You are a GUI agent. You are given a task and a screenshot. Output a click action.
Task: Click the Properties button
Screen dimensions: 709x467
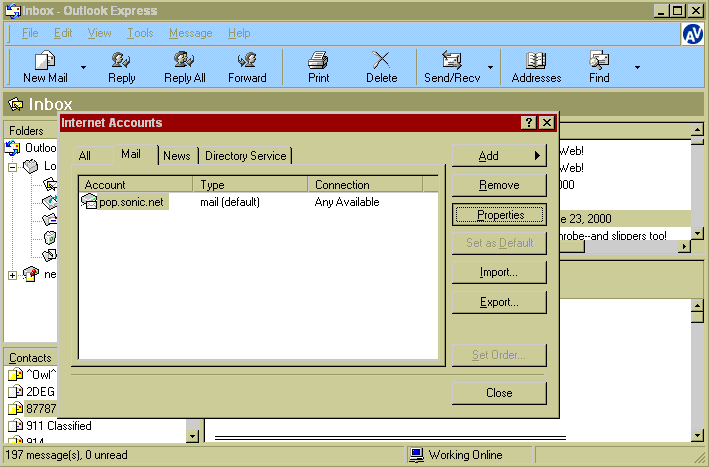tap(499, 215)
